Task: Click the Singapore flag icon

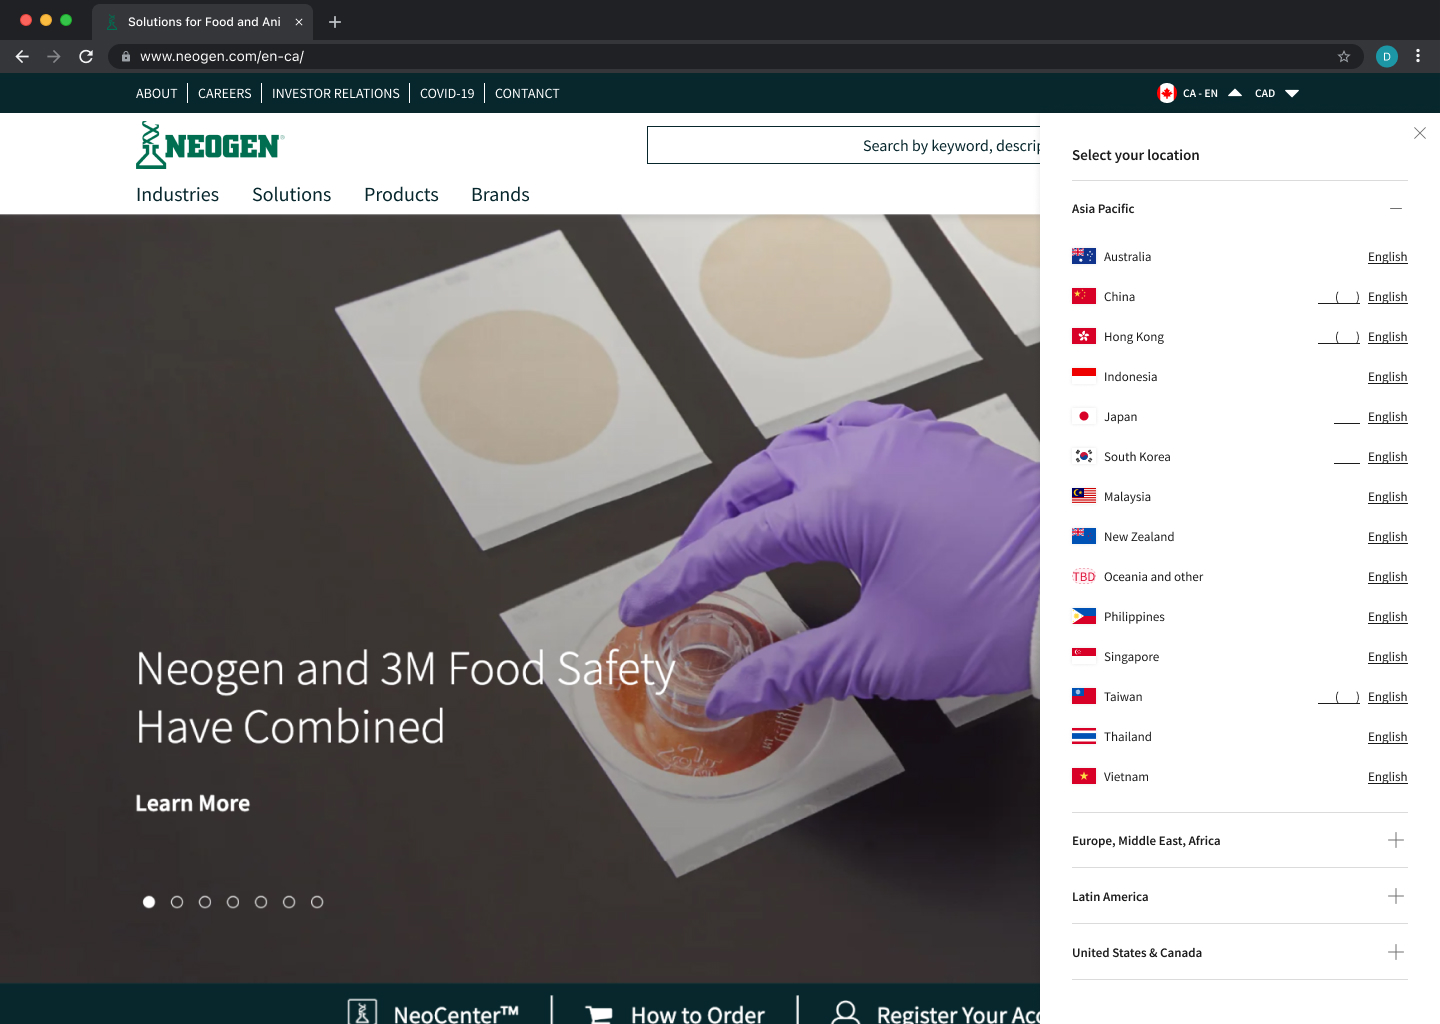Action: click(1084, 656)
